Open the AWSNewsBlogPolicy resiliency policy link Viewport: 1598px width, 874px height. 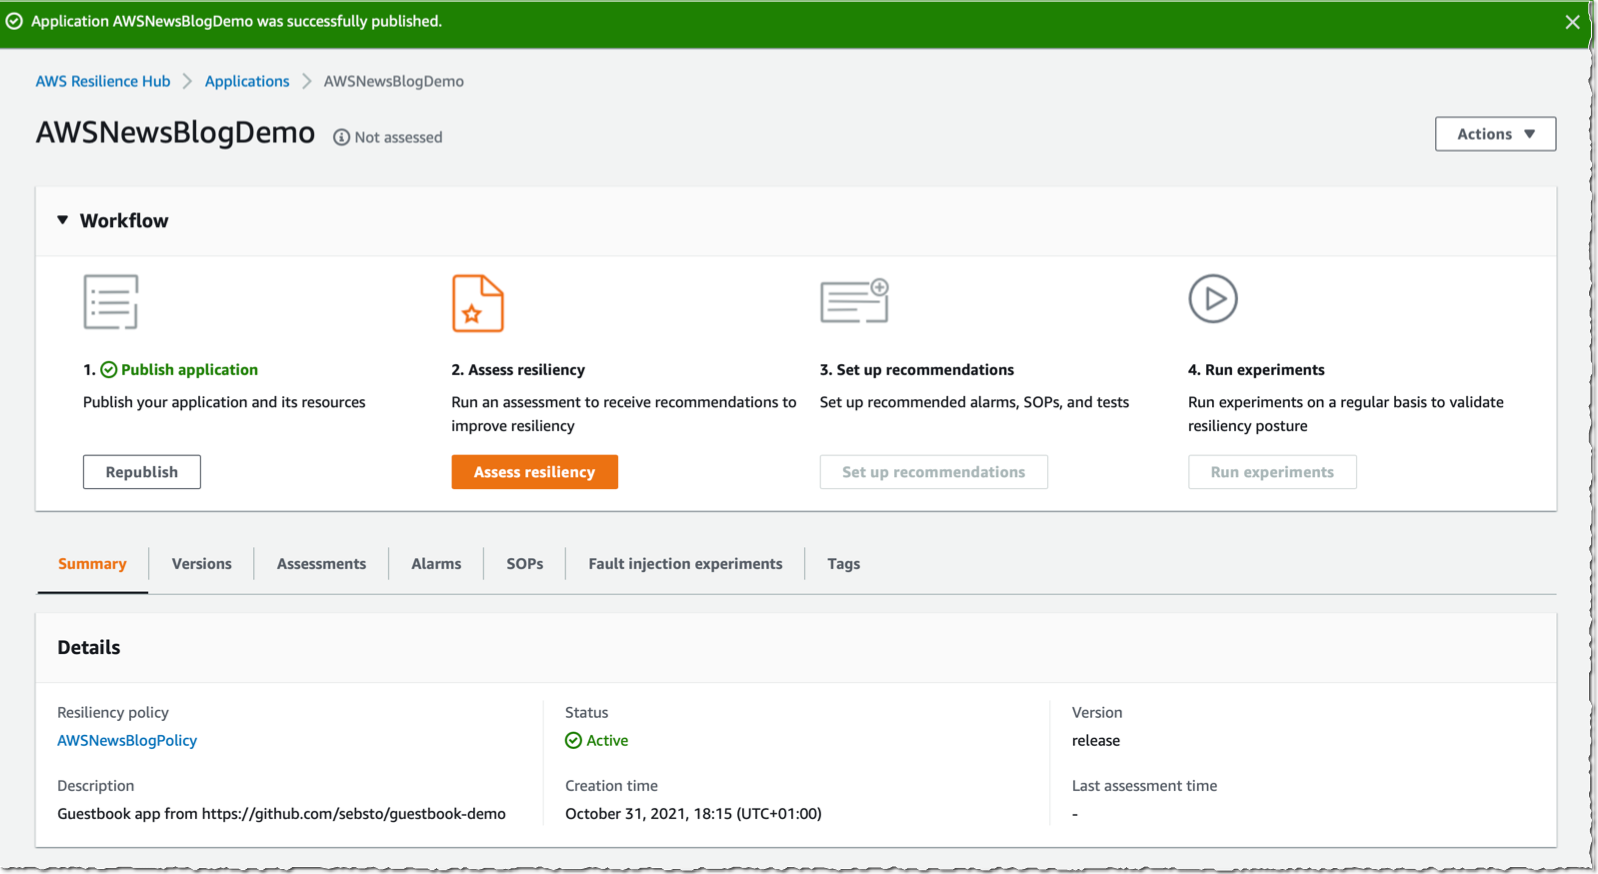[x=127, y=741]
